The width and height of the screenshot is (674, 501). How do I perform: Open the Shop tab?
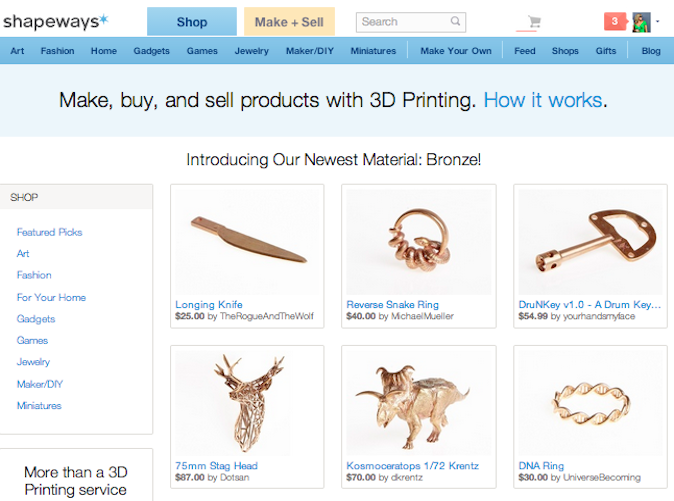coord(192,21)
